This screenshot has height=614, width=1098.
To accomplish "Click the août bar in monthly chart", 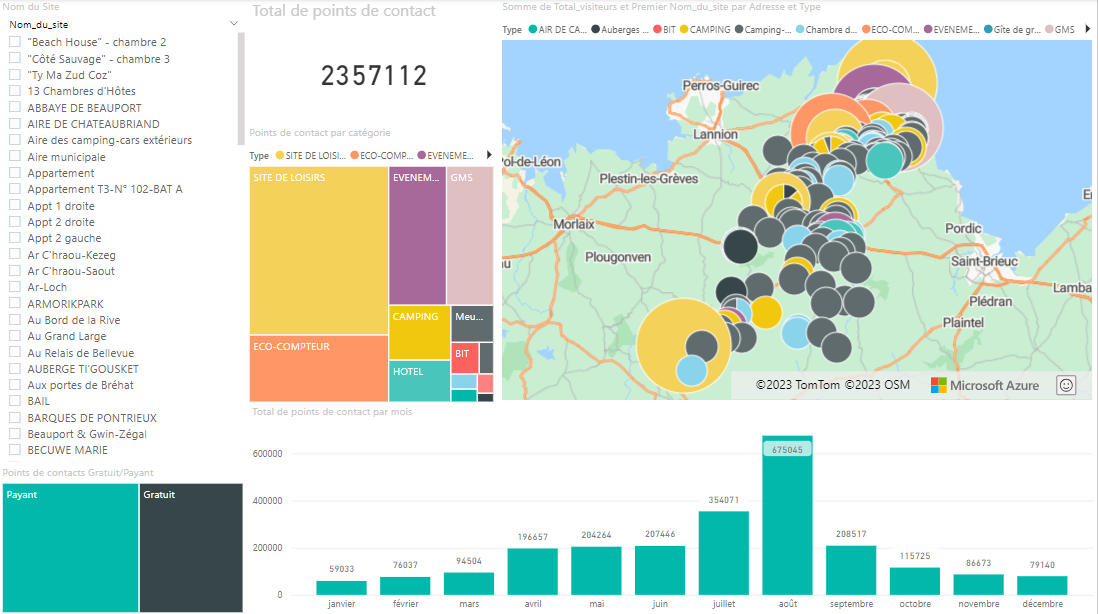I will pos(787,515).
